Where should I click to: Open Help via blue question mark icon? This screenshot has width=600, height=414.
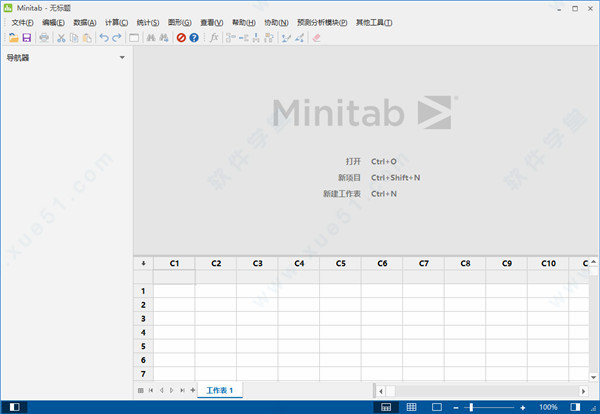pyautogui.click(x=194, y=38)
